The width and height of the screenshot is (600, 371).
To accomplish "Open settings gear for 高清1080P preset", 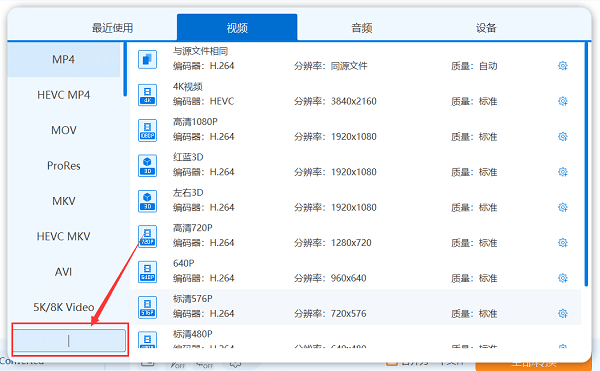I will (562, 137).
